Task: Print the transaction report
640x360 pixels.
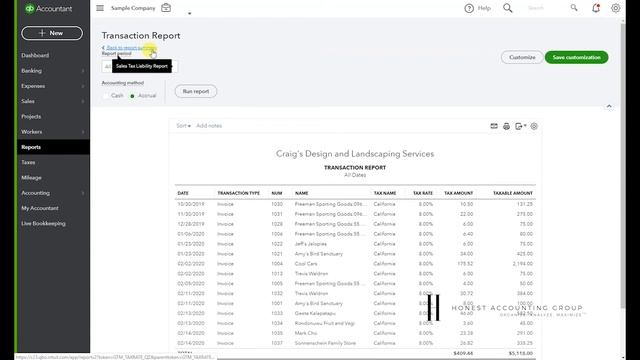Action: (x=506, y=126)
